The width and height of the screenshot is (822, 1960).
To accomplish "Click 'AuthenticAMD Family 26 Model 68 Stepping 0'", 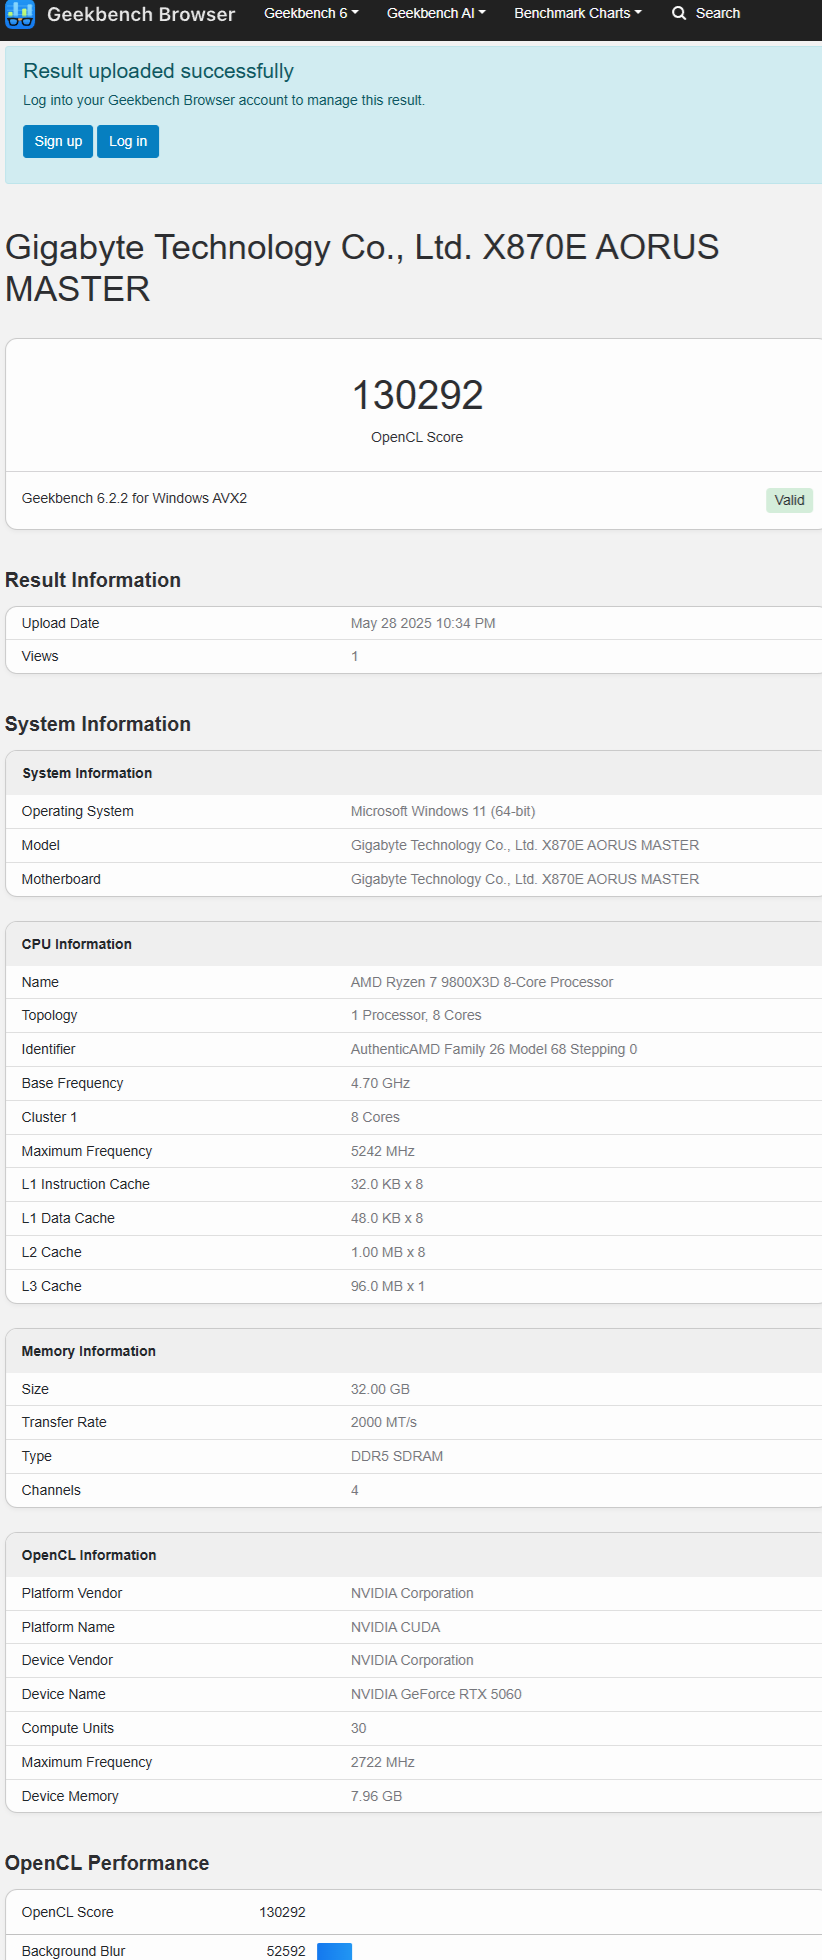I will [x=494, y=1049].
